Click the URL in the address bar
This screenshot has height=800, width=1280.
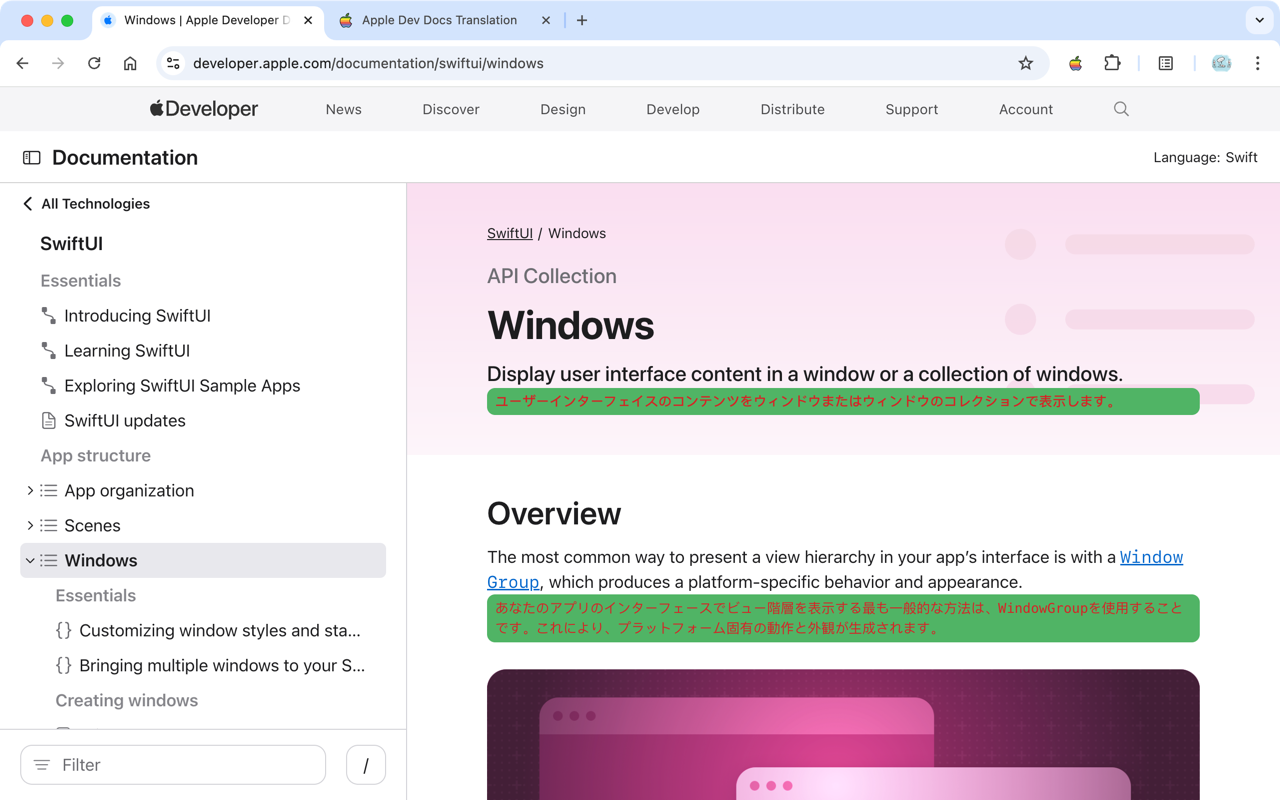pos(368,63)
